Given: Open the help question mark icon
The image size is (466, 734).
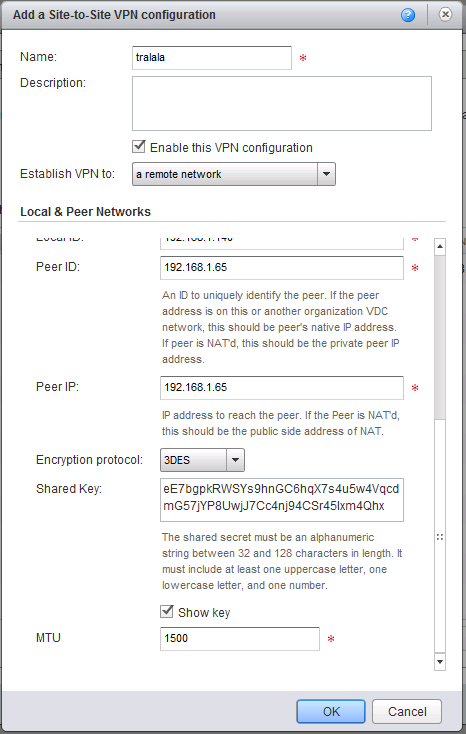Looking at the screenshot, I should tap(408, 15).
